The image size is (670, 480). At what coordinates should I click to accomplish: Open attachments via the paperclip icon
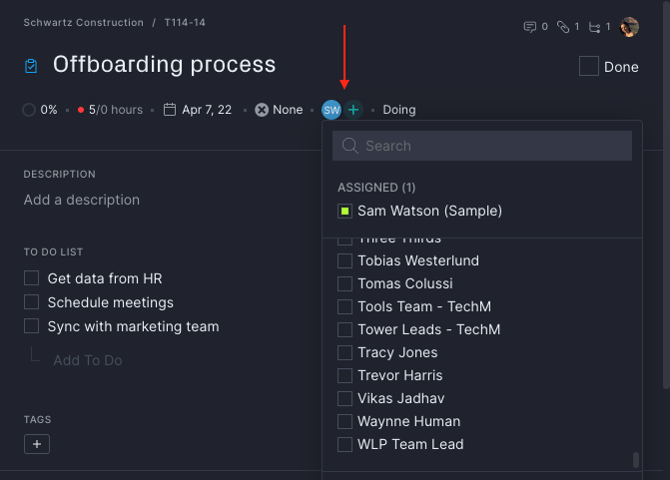(x=563, y=27)
